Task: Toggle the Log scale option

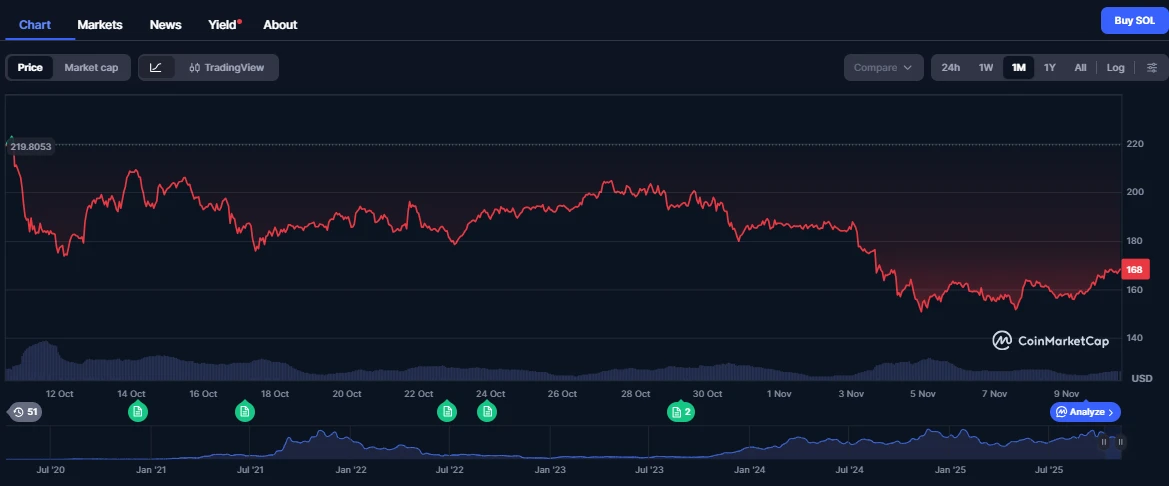Action: (1115, 67)
